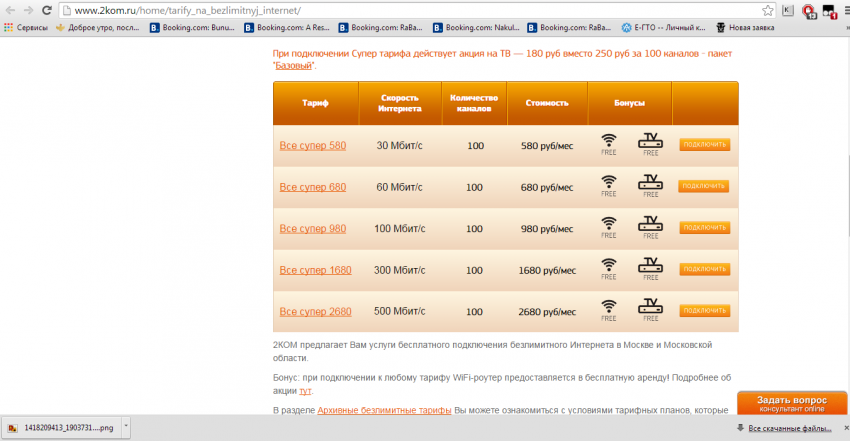This screenshot has width=850, height=441.
Task: Reload the page with the refresh icon
Action: click(x=48, y=9)
